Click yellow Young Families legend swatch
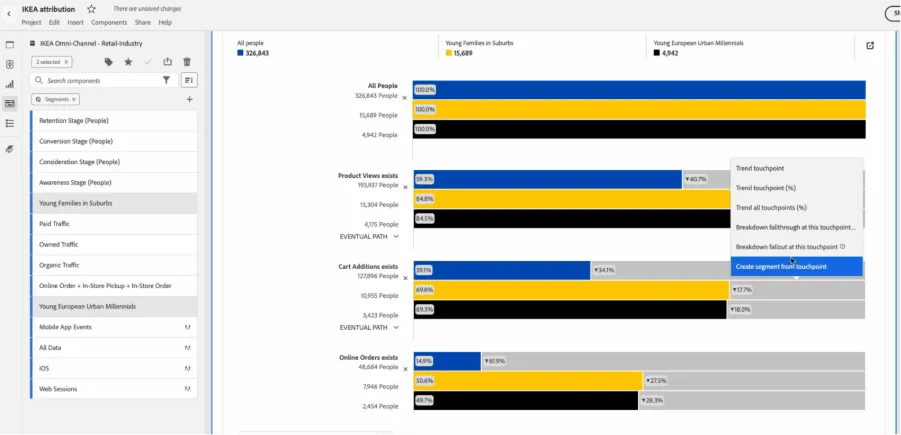This screenshot has height=435, width=901. click(449, 53)
